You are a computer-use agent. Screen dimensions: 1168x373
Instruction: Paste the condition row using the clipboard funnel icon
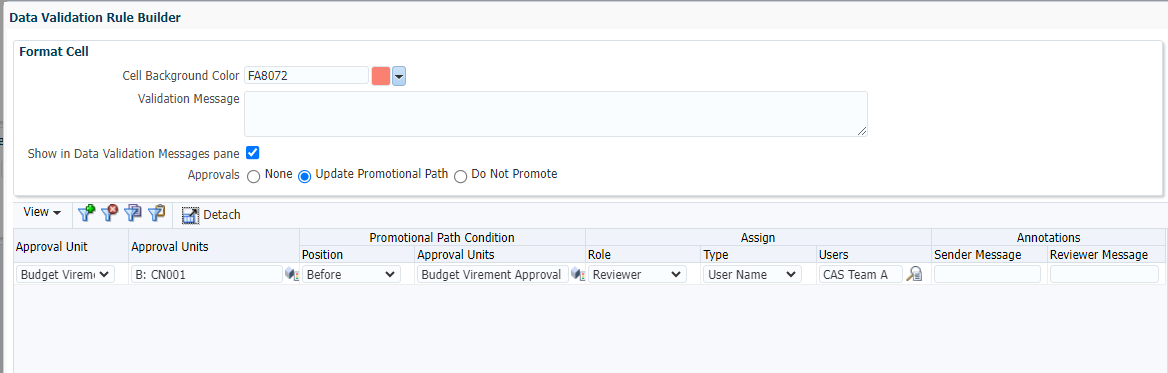(x=156, y=214)
